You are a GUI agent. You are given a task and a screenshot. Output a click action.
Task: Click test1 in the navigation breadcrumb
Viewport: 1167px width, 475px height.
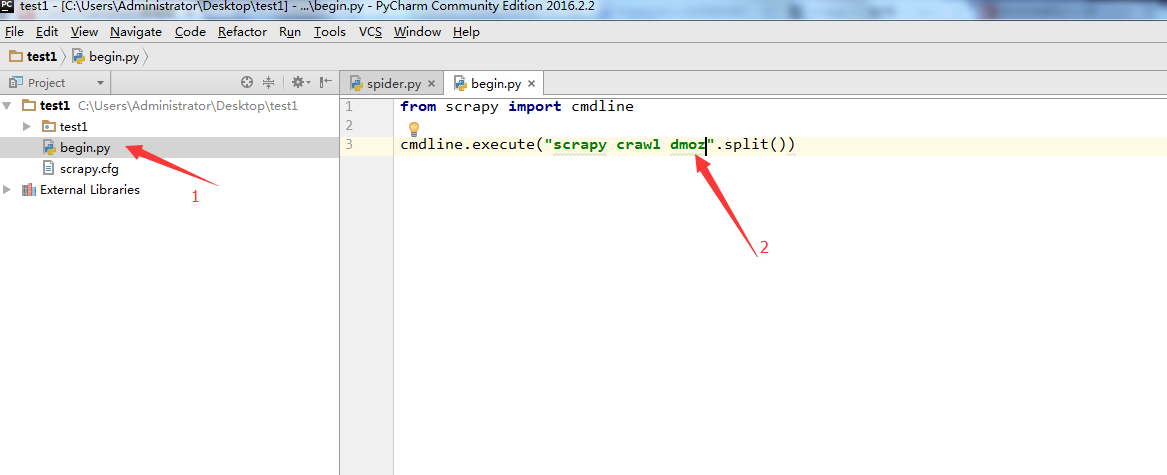42,57
